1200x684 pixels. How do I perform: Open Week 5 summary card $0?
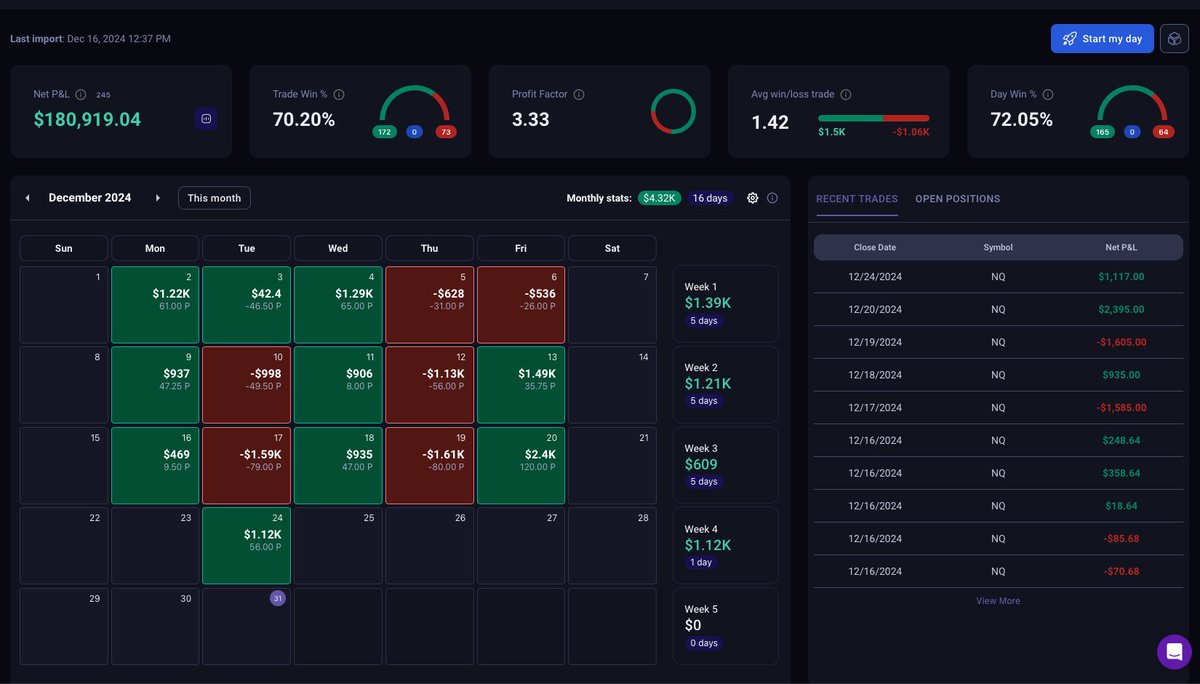[725, 627]
